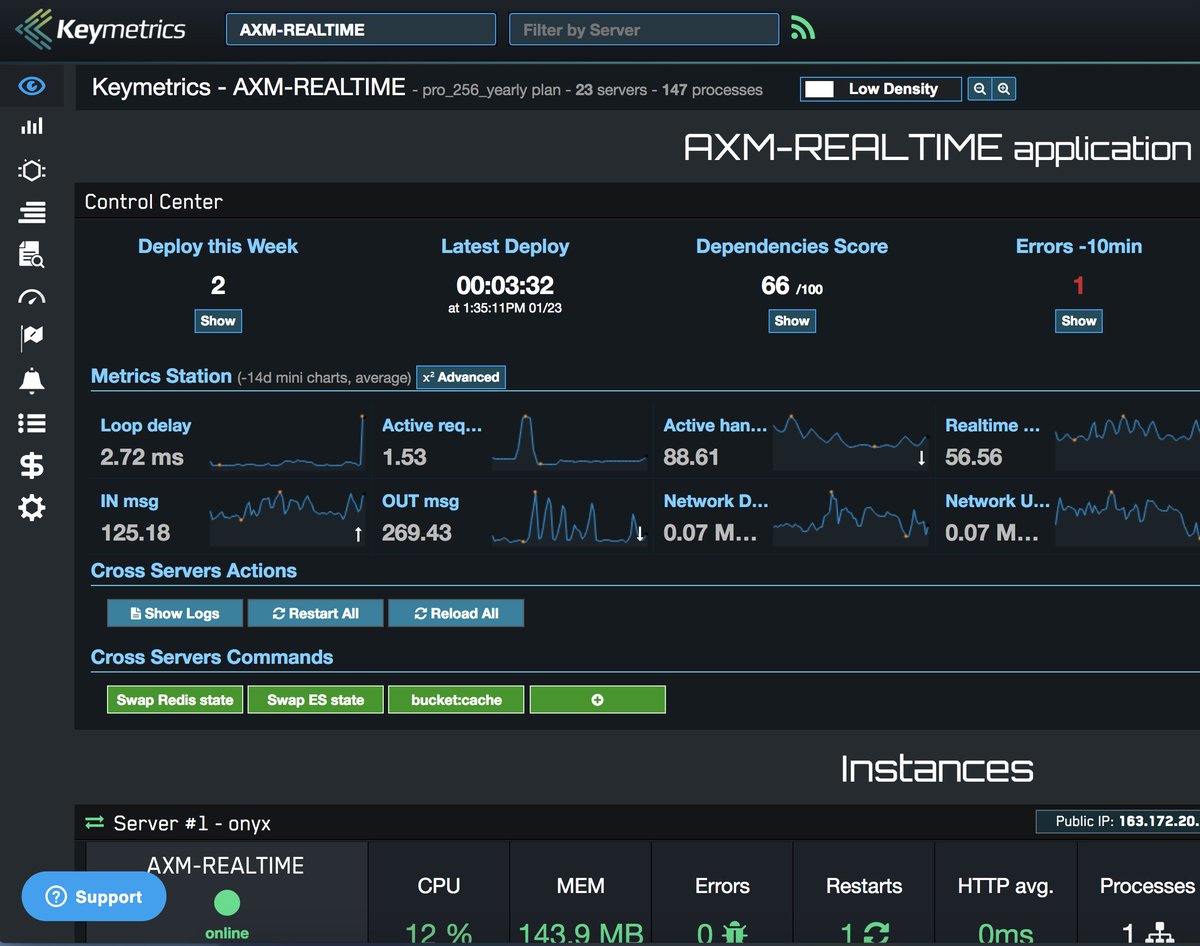Image resolution: width=1200 pixels, height=946 pixels.
Task: Open the bar chart metrics sidebar icon
Action: tap(32, 126)
